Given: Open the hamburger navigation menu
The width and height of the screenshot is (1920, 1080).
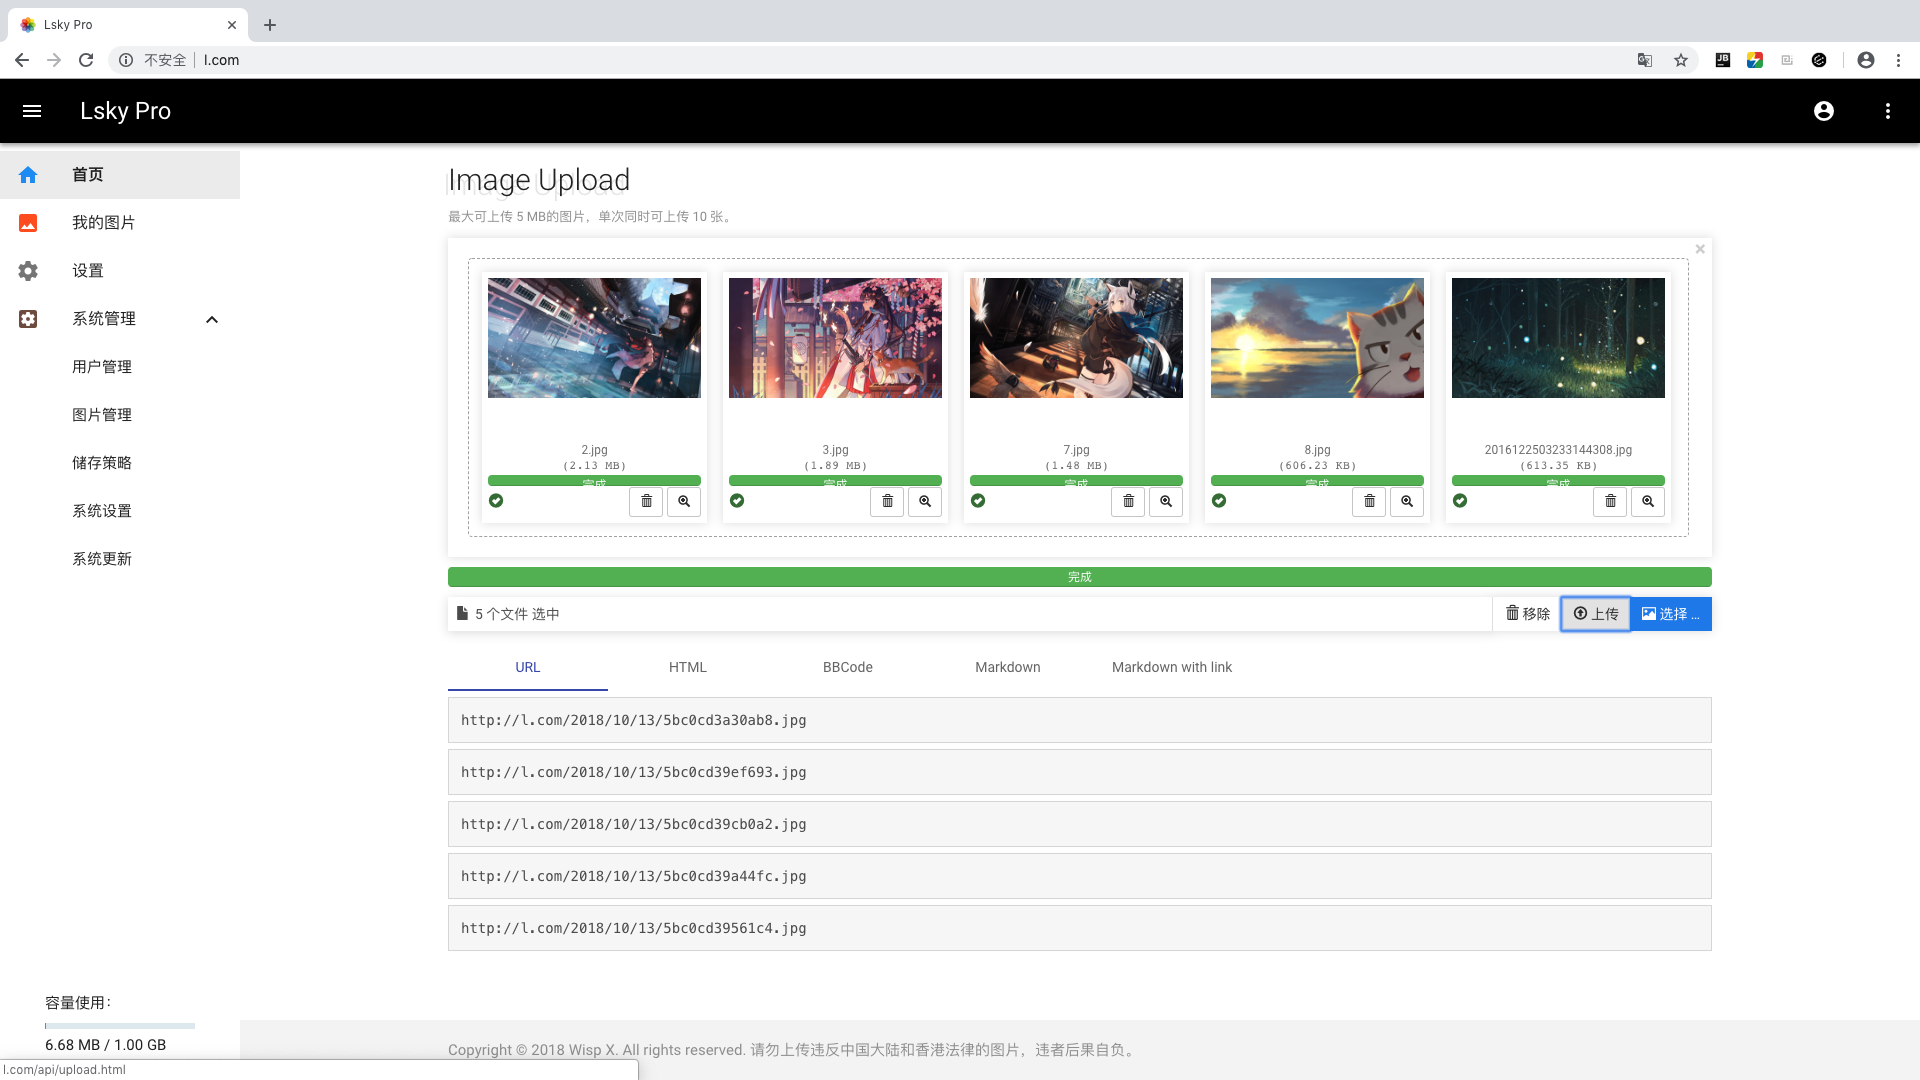Looking at the screenshot, I should [32, 111].
